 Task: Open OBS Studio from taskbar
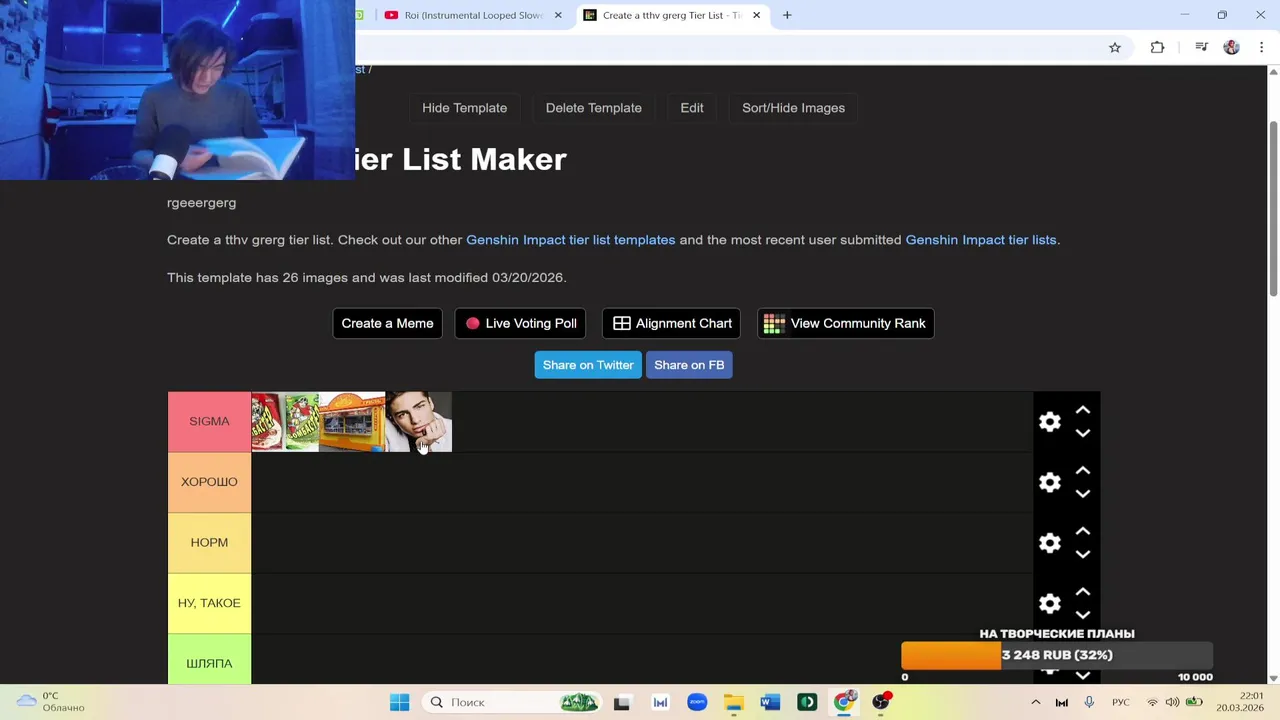[x=881, y=702]
